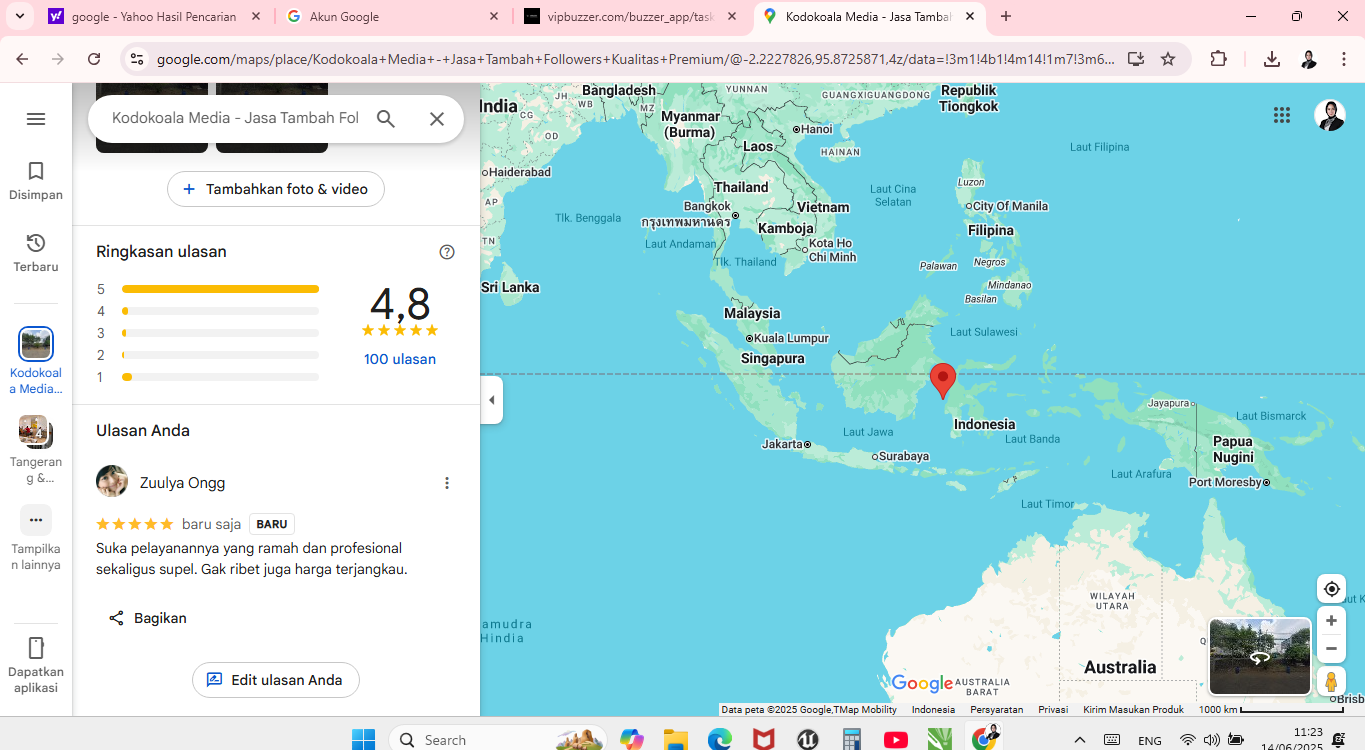The image size is (1365, 750).
Task: Open the Terbaru recent history
Action: tap(36, 254)
